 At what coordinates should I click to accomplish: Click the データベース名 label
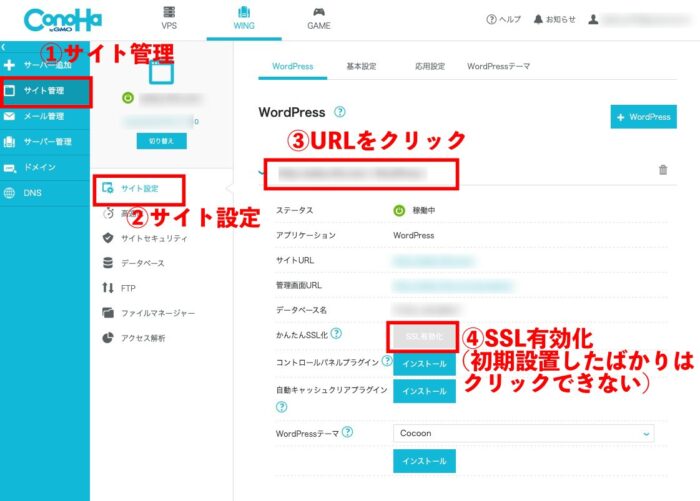[x=301, y=310]
